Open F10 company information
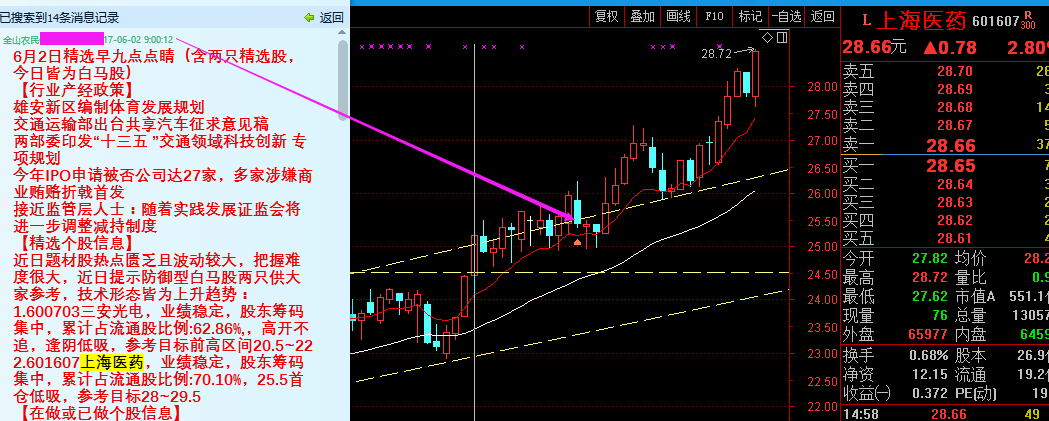The width and height of the screenshot is (1049, 421). (x=714, y=17)
